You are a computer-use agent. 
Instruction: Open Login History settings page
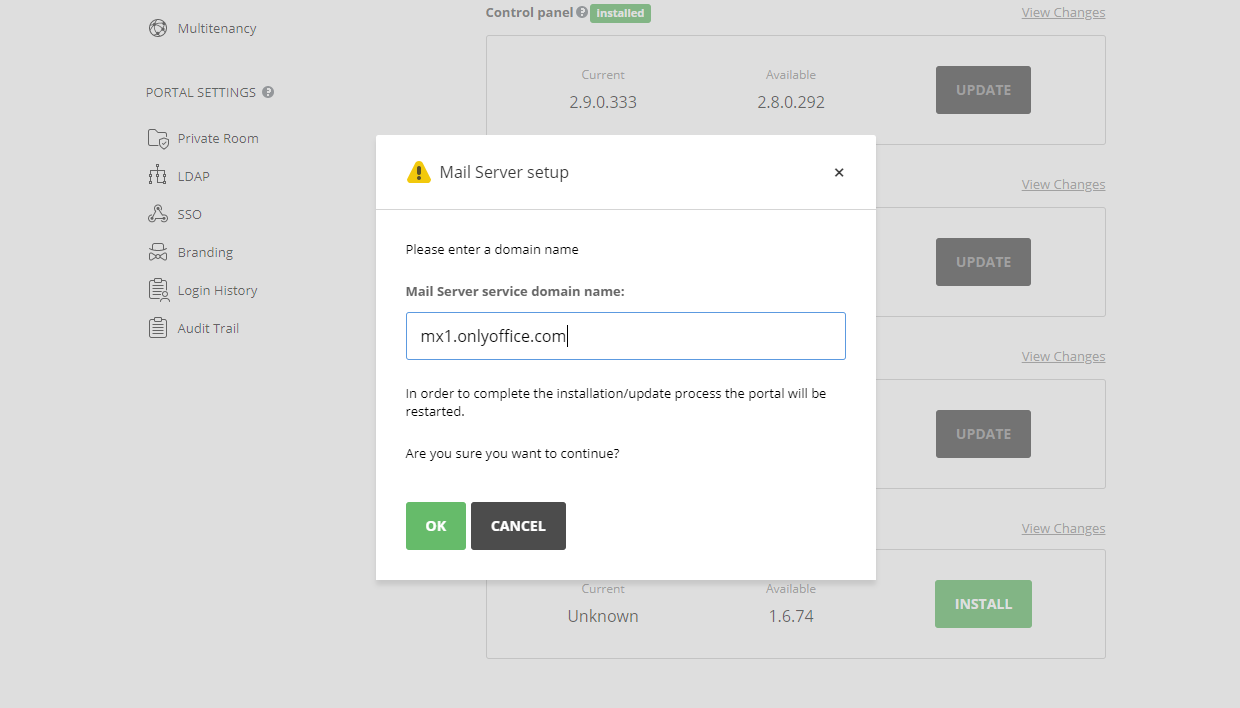(217, 291)
